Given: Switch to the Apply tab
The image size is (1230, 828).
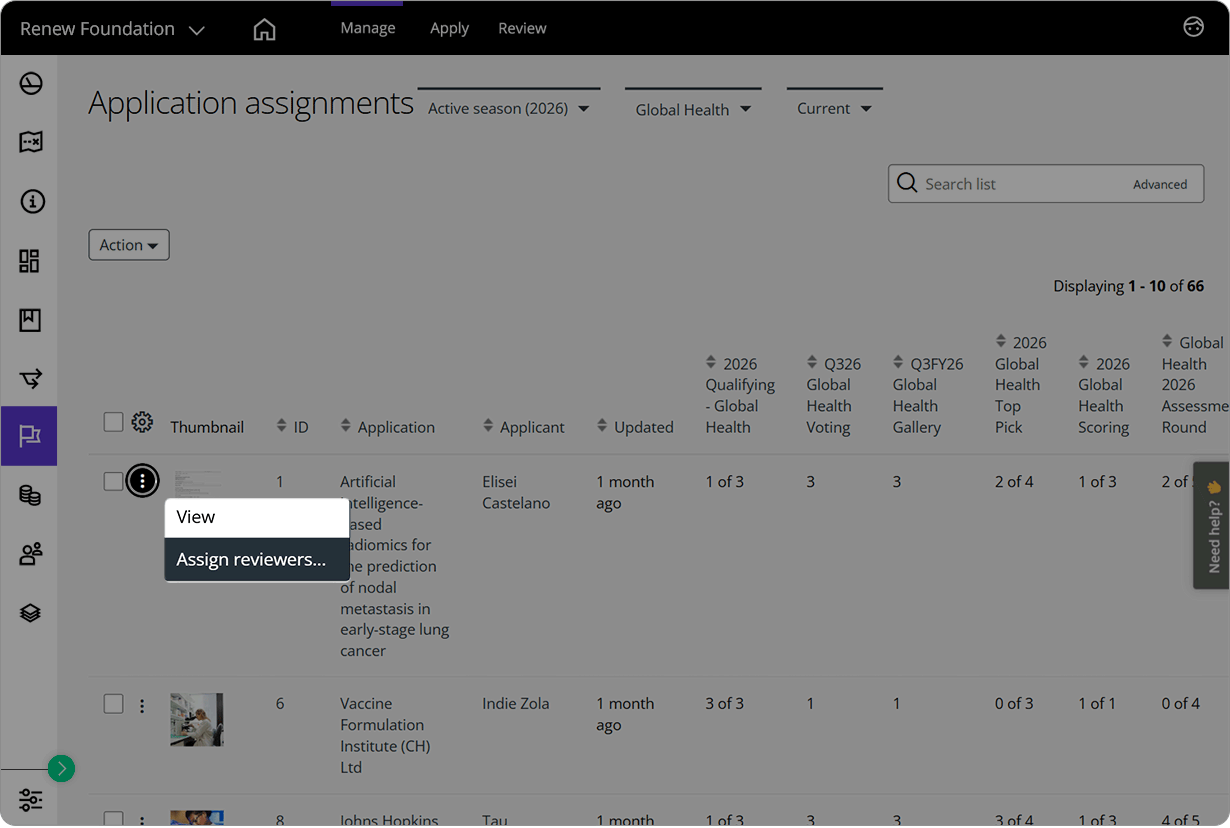Looking at the screenshot, I should pyautogui.click(x=449, y=28).
